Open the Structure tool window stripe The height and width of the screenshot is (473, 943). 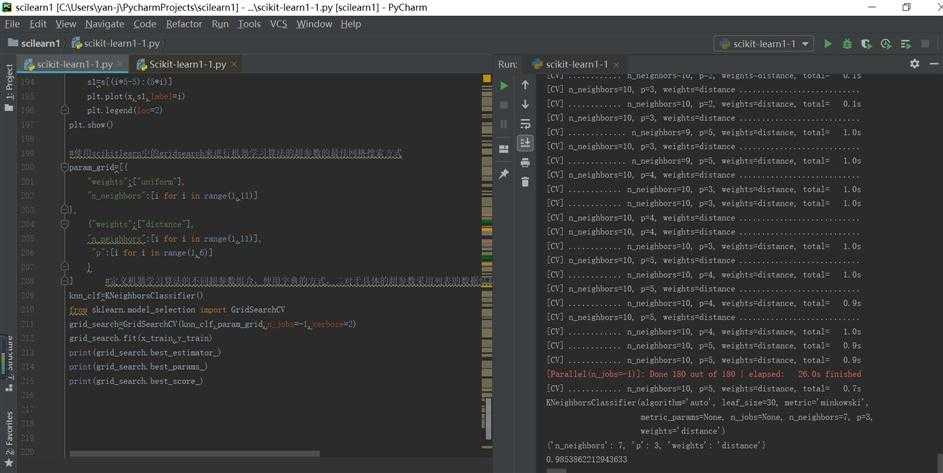8,363
